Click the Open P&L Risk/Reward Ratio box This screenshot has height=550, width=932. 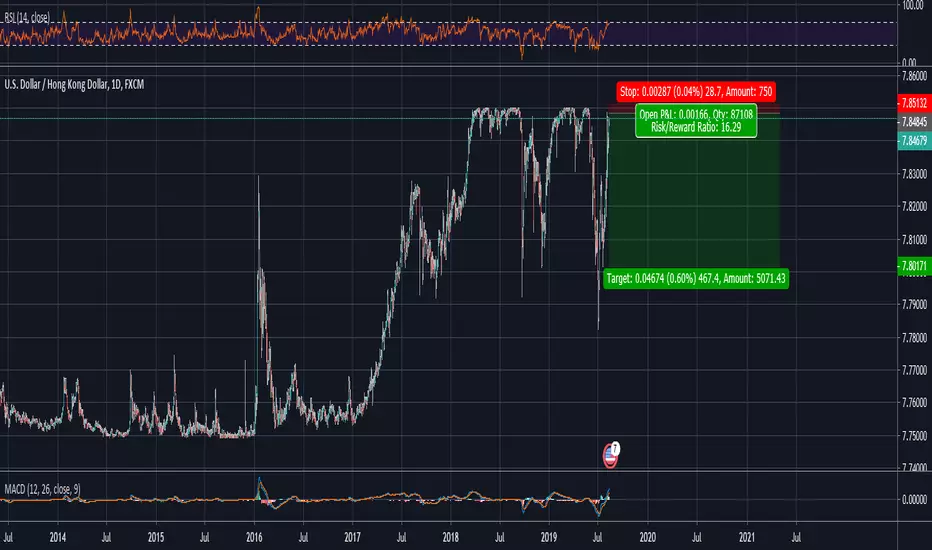[x=696, y=121]
